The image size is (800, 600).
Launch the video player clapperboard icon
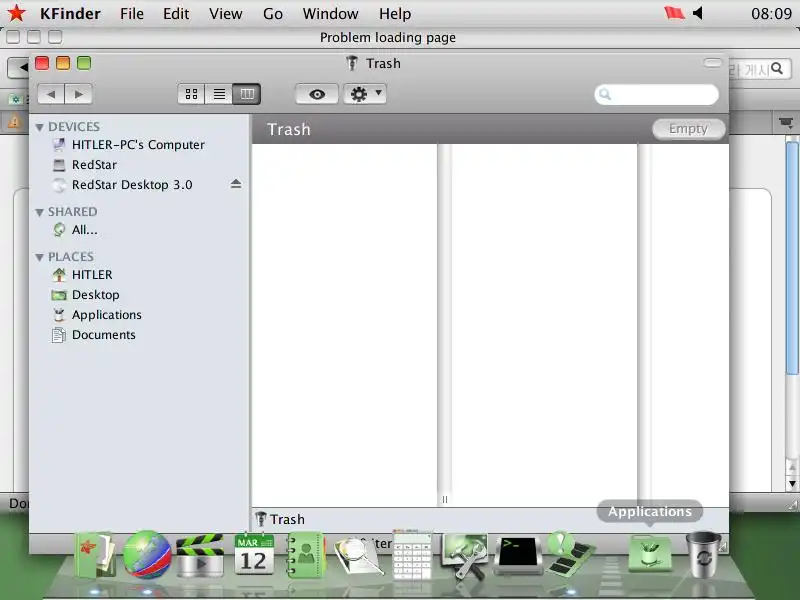click(199, 555)
